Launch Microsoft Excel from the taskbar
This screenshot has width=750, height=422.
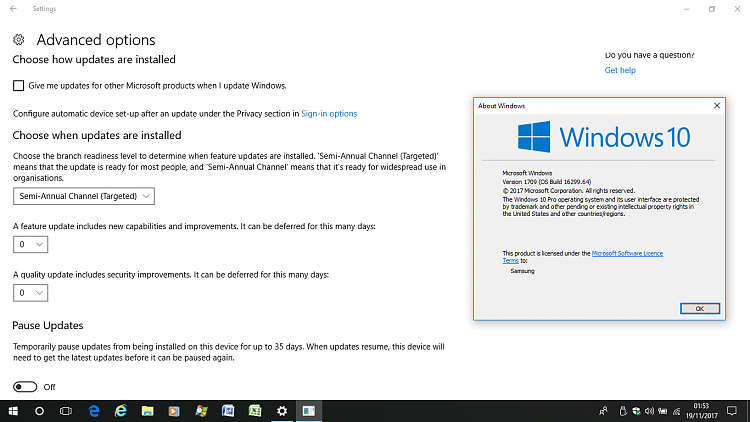click(x=255, y=411)
